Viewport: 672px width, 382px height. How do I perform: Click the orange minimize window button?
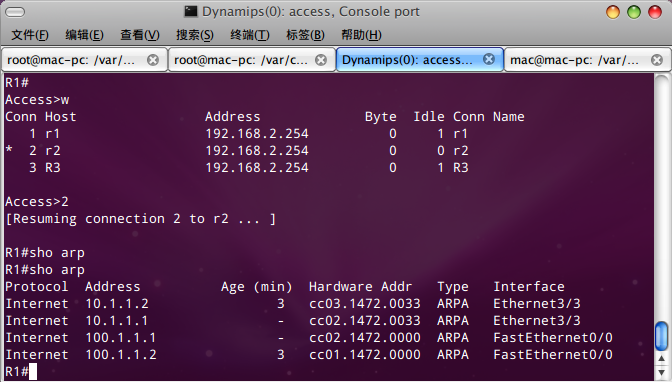(613, 12)
